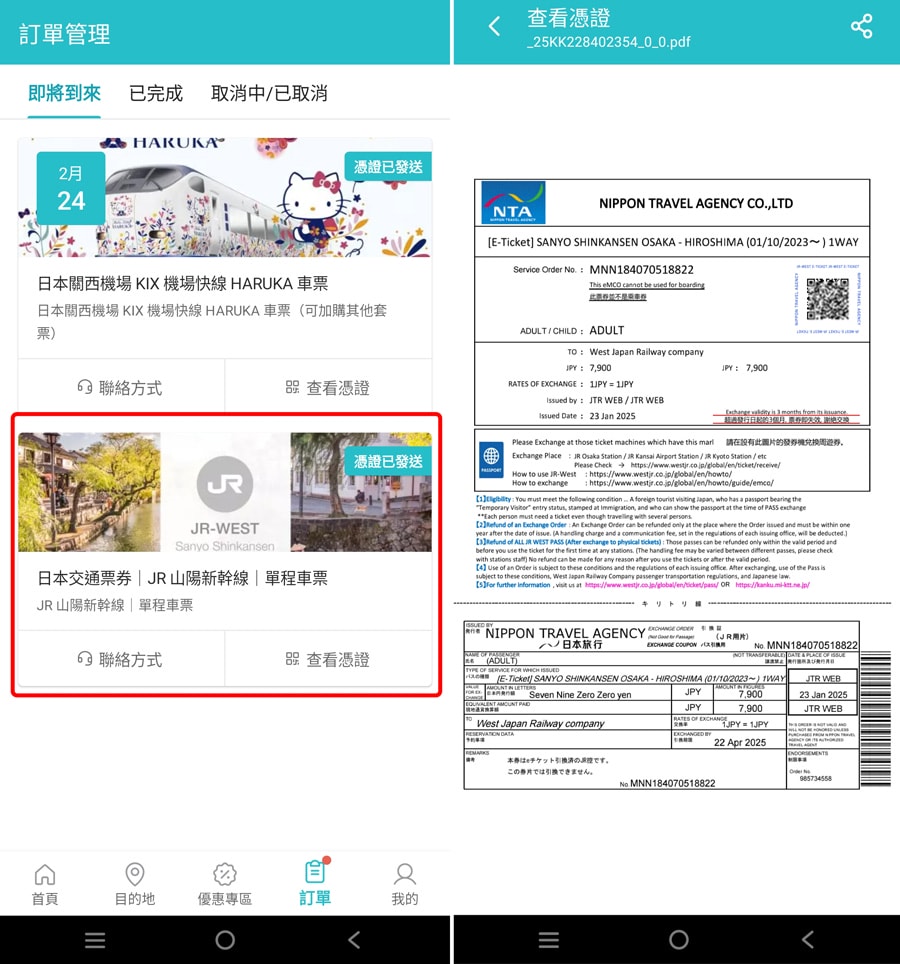Tap Android recent apps icon on left screen

pyautogui.click(x=95, y=939)
